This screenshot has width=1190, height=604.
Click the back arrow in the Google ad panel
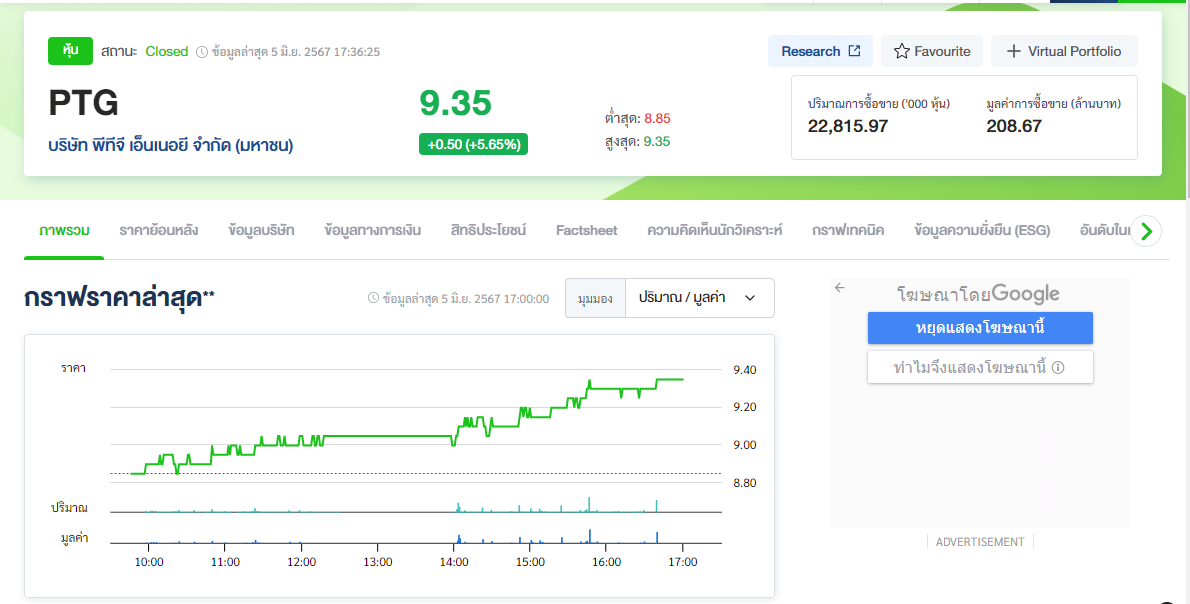(839, 288)
